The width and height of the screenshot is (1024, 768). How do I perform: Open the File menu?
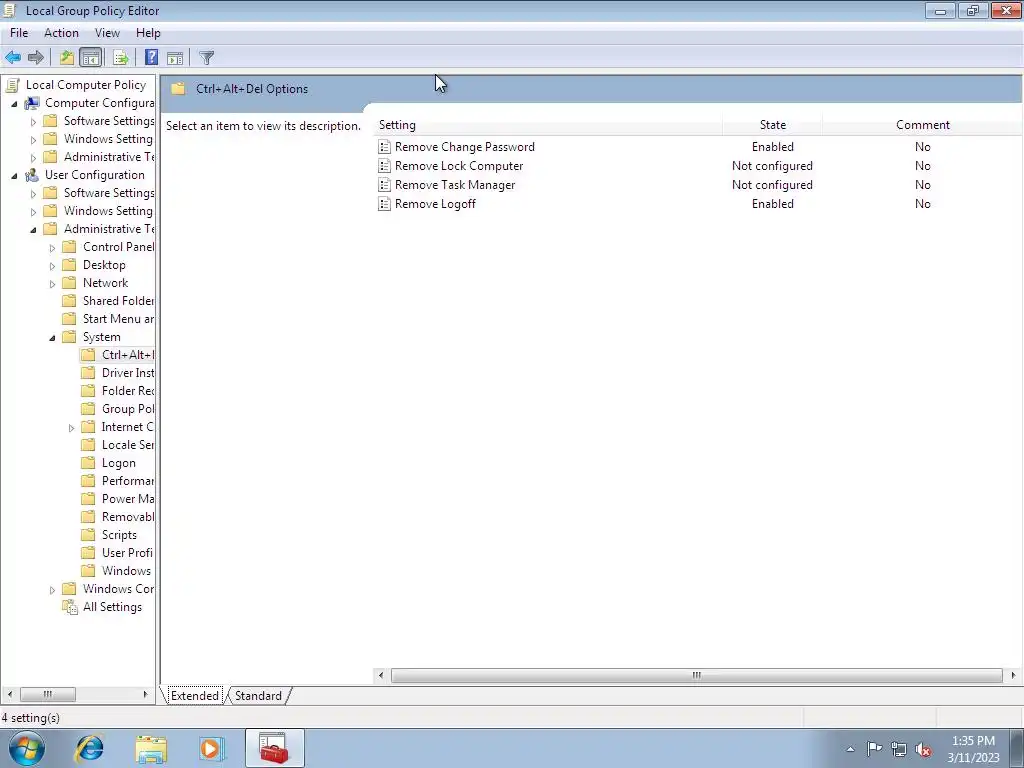[19, 33]
